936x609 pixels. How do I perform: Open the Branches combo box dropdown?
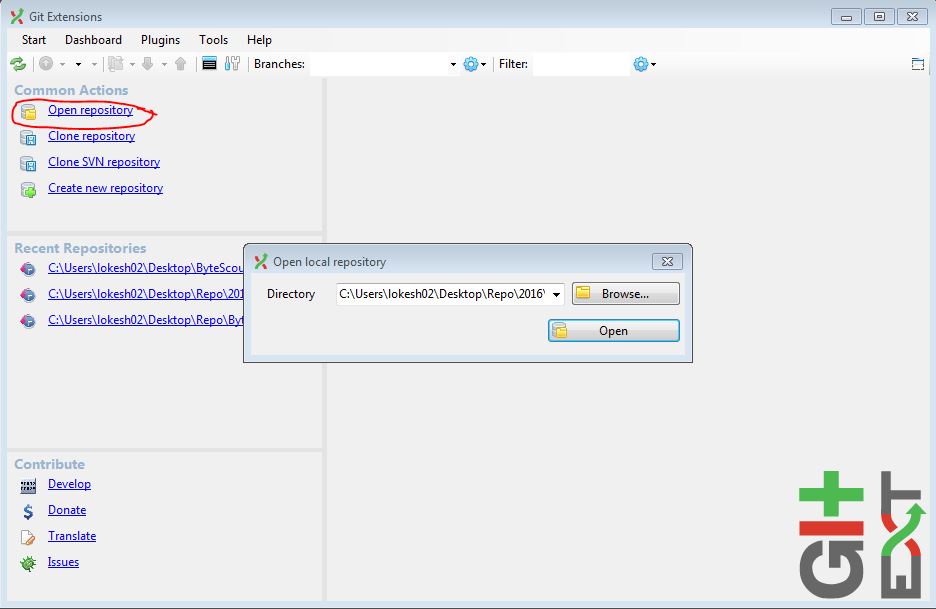[453, 64]
